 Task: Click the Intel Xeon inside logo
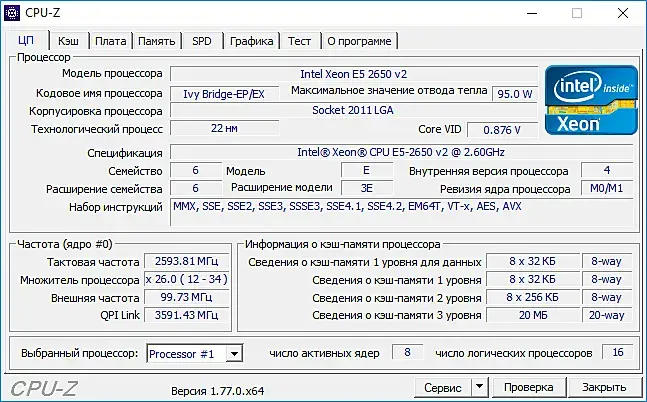[x=591, y=100]
